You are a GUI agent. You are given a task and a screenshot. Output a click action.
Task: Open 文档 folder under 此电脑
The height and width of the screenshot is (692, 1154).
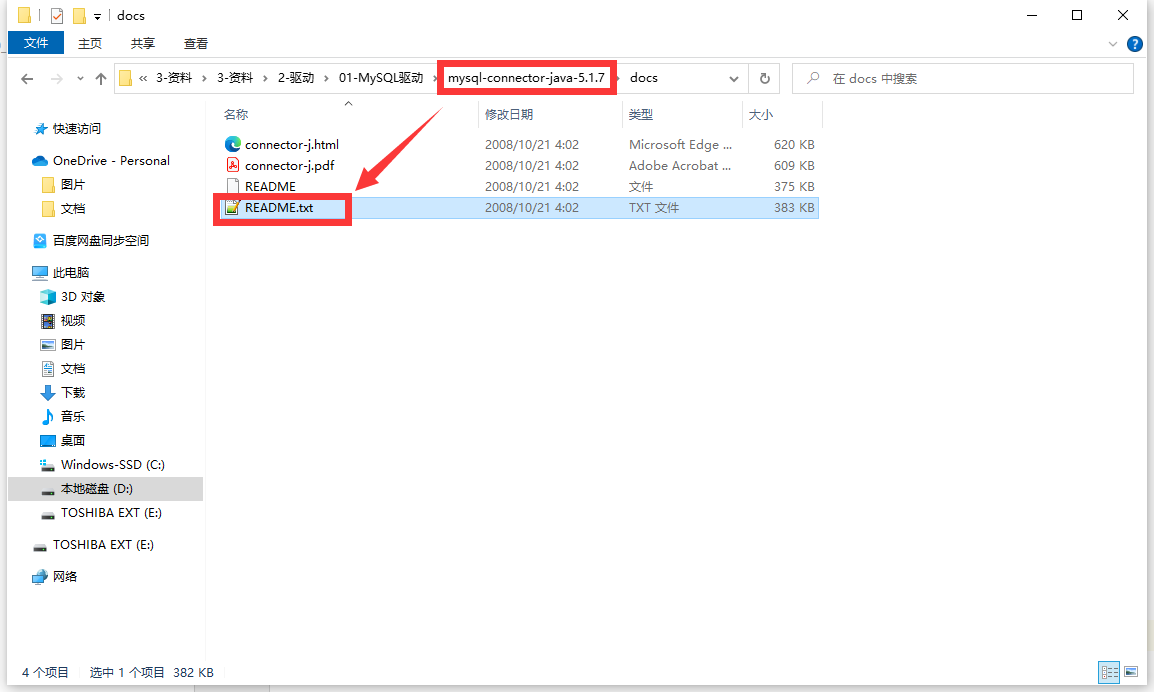[x=73, y=369]
